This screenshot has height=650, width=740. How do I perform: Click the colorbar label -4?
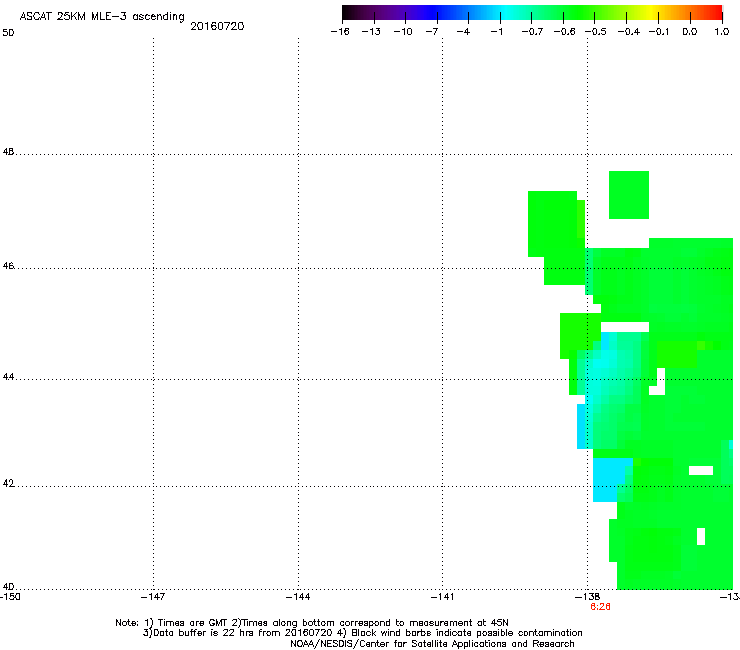click(x=463, y=32)
